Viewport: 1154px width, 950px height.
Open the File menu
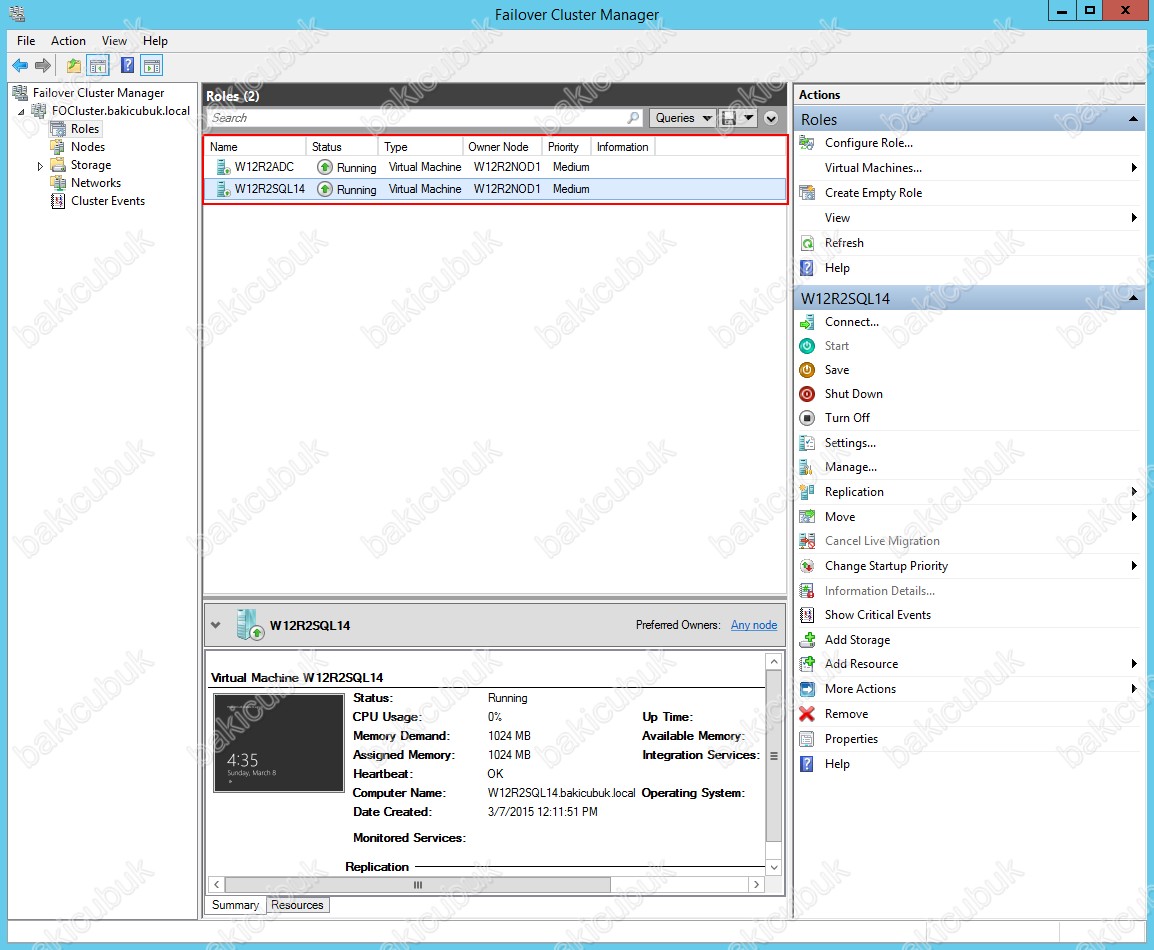point(26,41)
